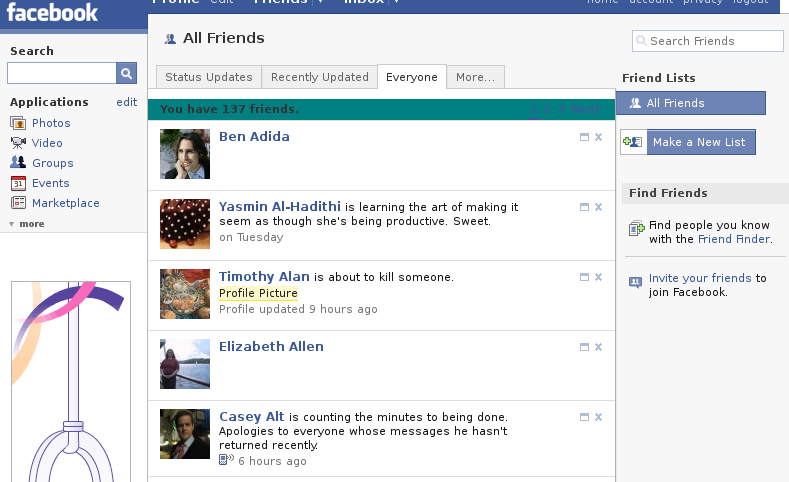Click the Make a New List button
Viewport: 789px width, 482px height.
(701, 142)
